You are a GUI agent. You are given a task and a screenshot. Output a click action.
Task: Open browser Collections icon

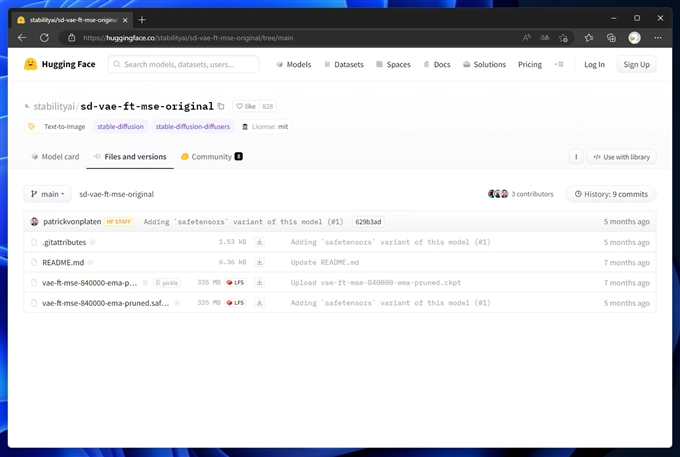pos(611,38)
